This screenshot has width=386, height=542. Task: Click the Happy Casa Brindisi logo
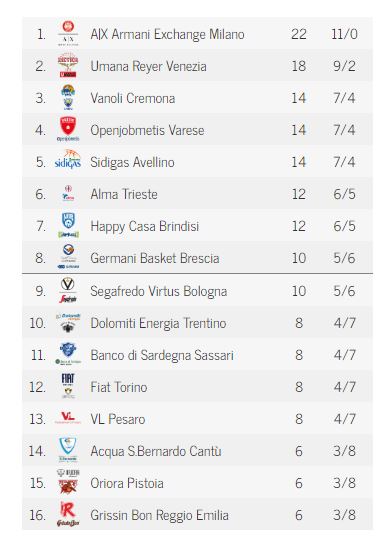(68, 225)
